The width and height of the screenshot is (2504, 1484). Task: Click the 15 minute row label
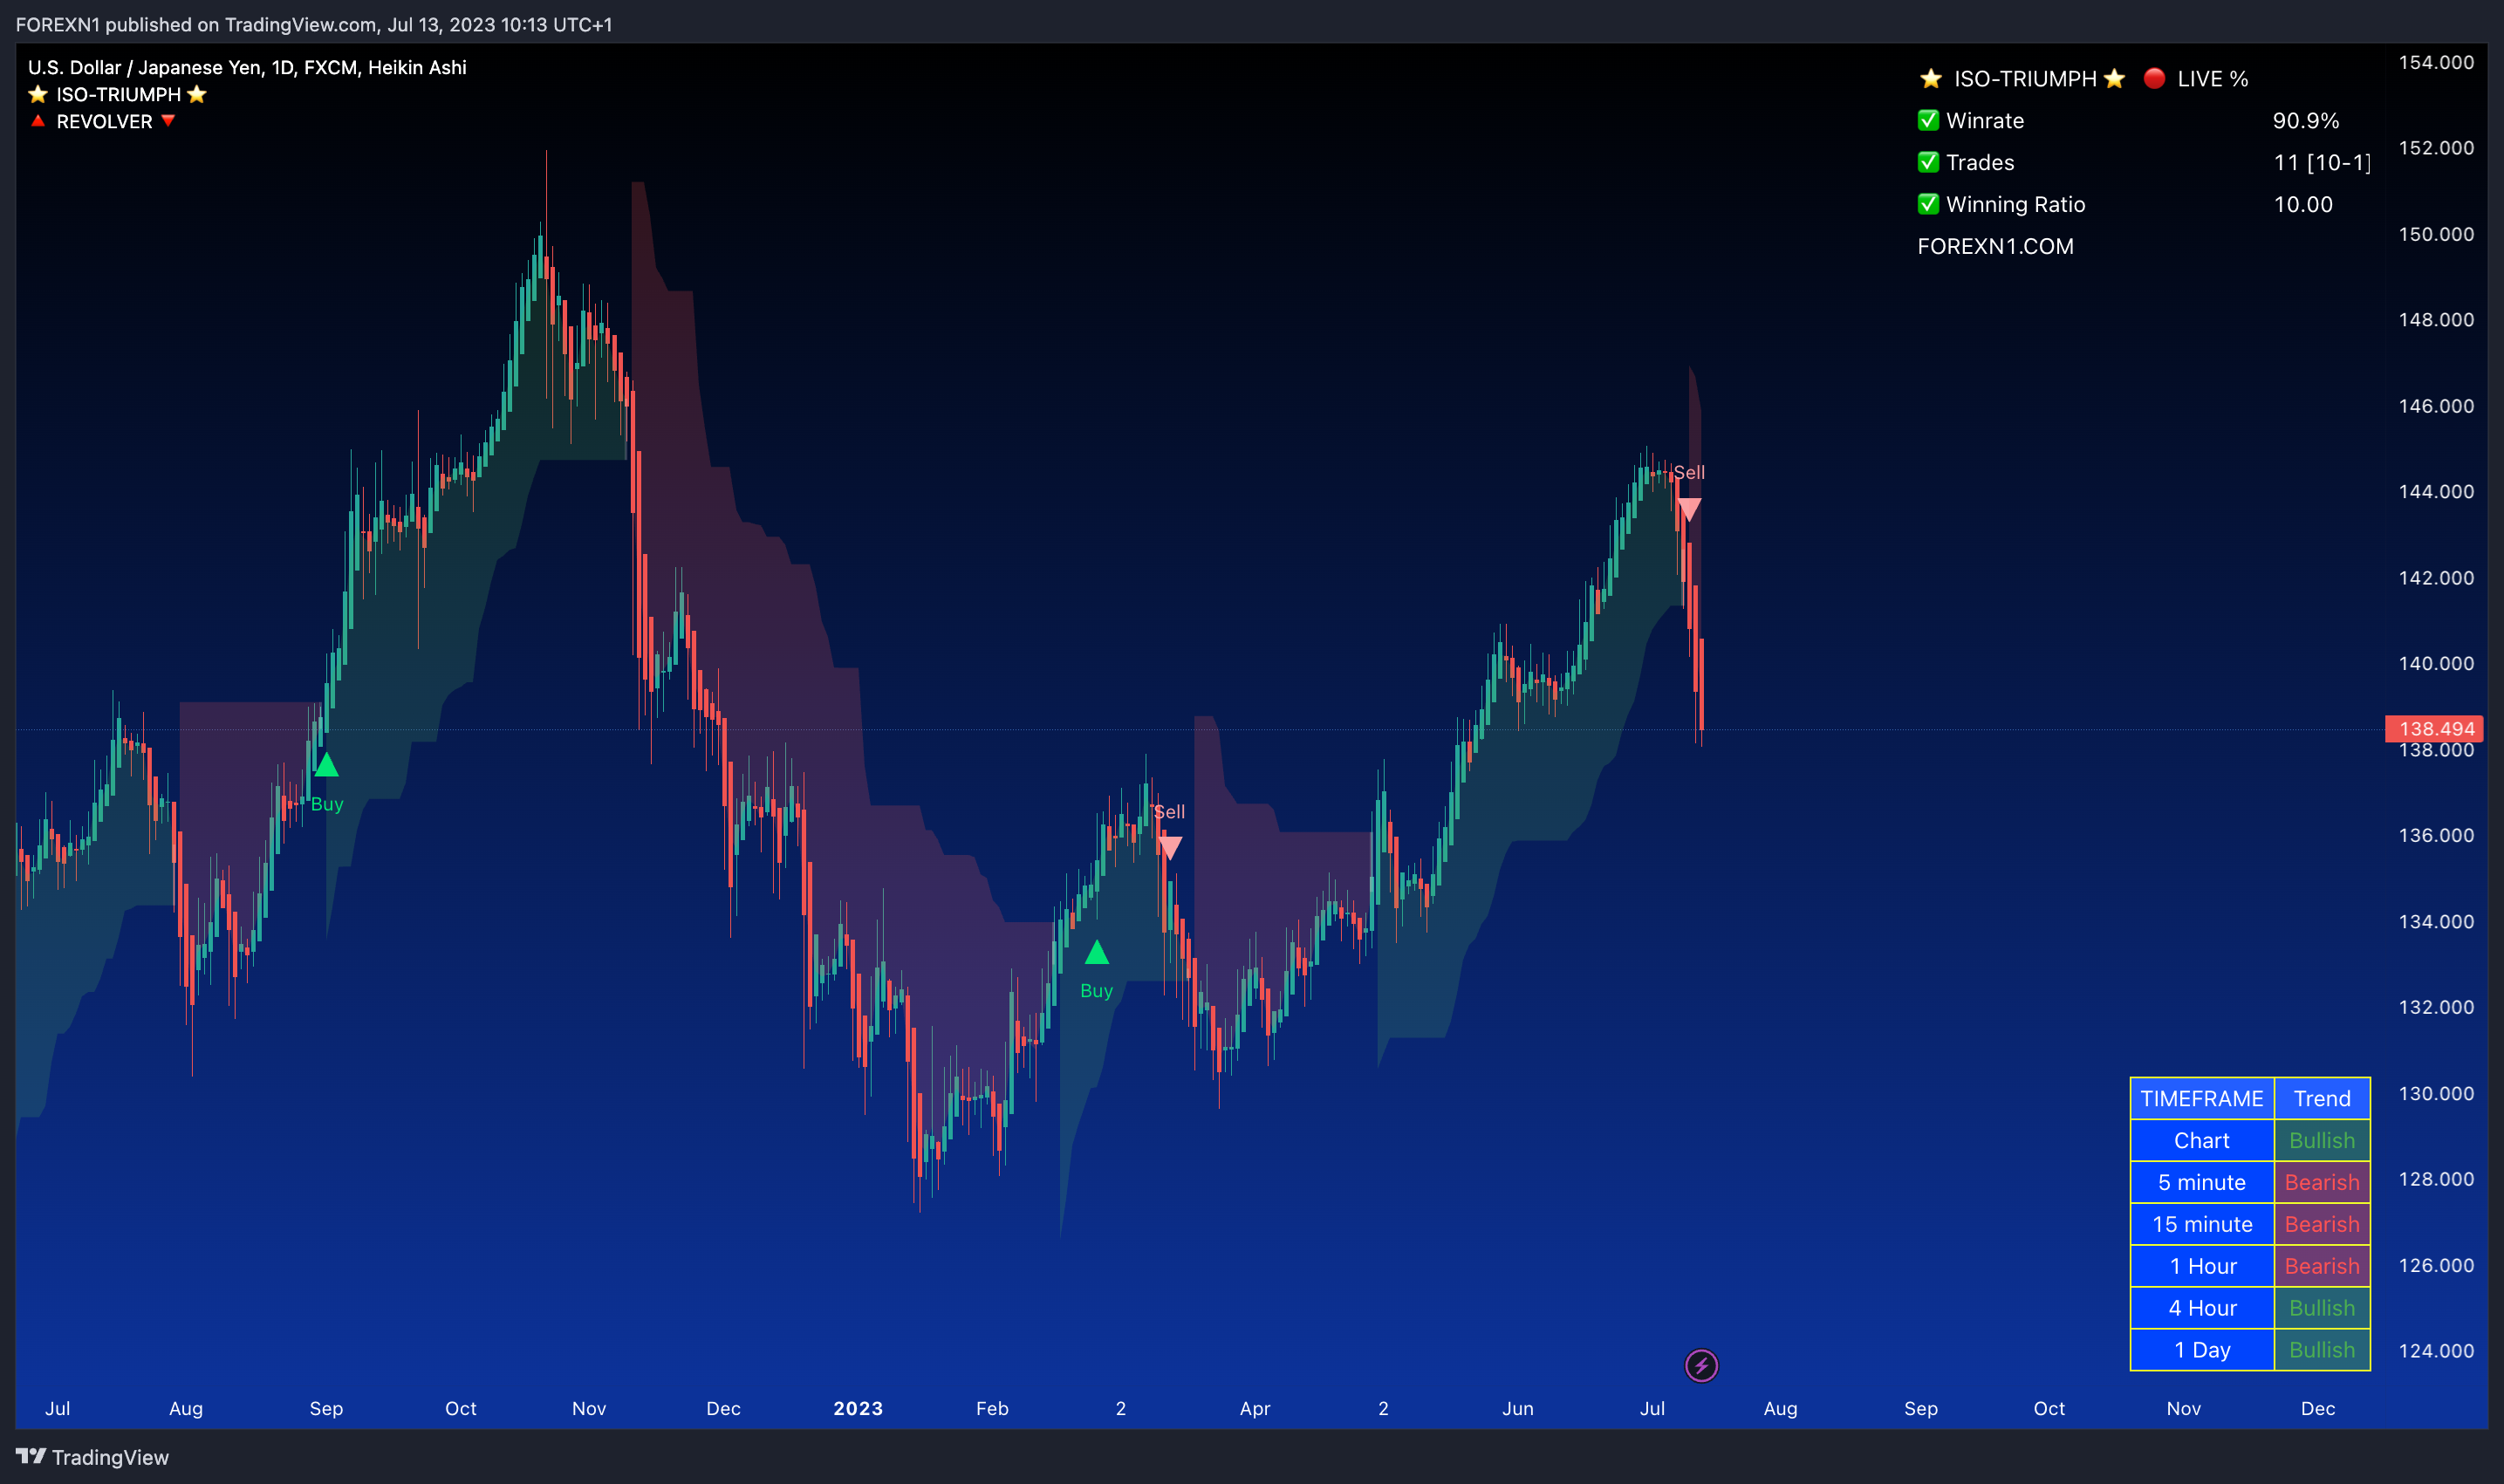pos(2201,1224)
